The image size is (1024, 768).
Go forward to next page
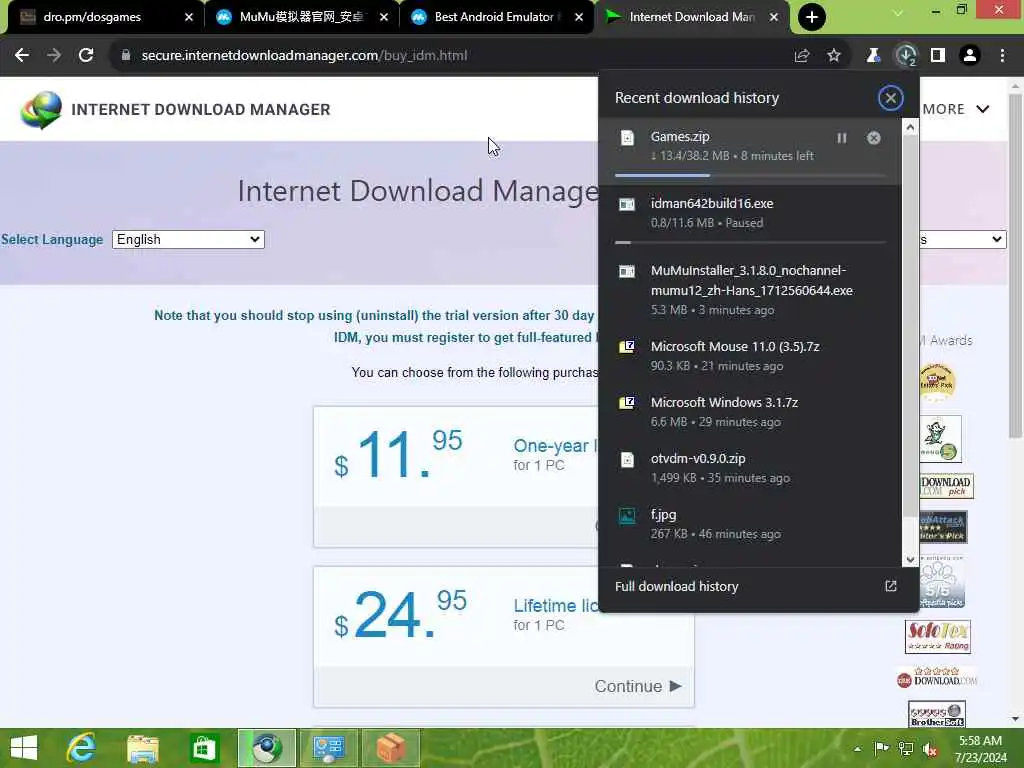click(x=54, y=56)
